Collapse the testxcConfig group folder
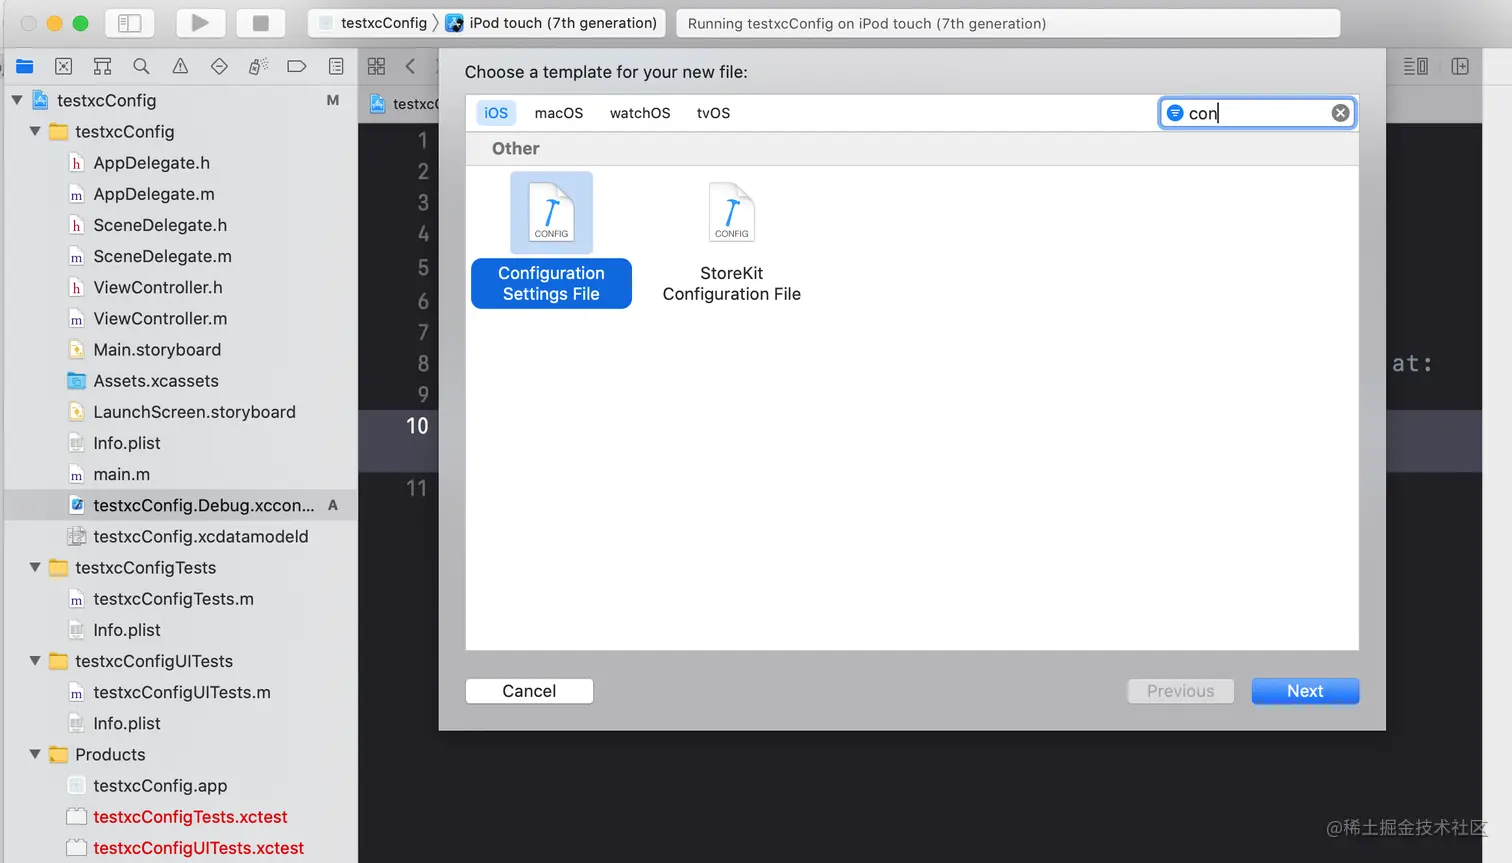Image resolution: width=1512 pixels, height=863 pixels. (x=35, y=131)
